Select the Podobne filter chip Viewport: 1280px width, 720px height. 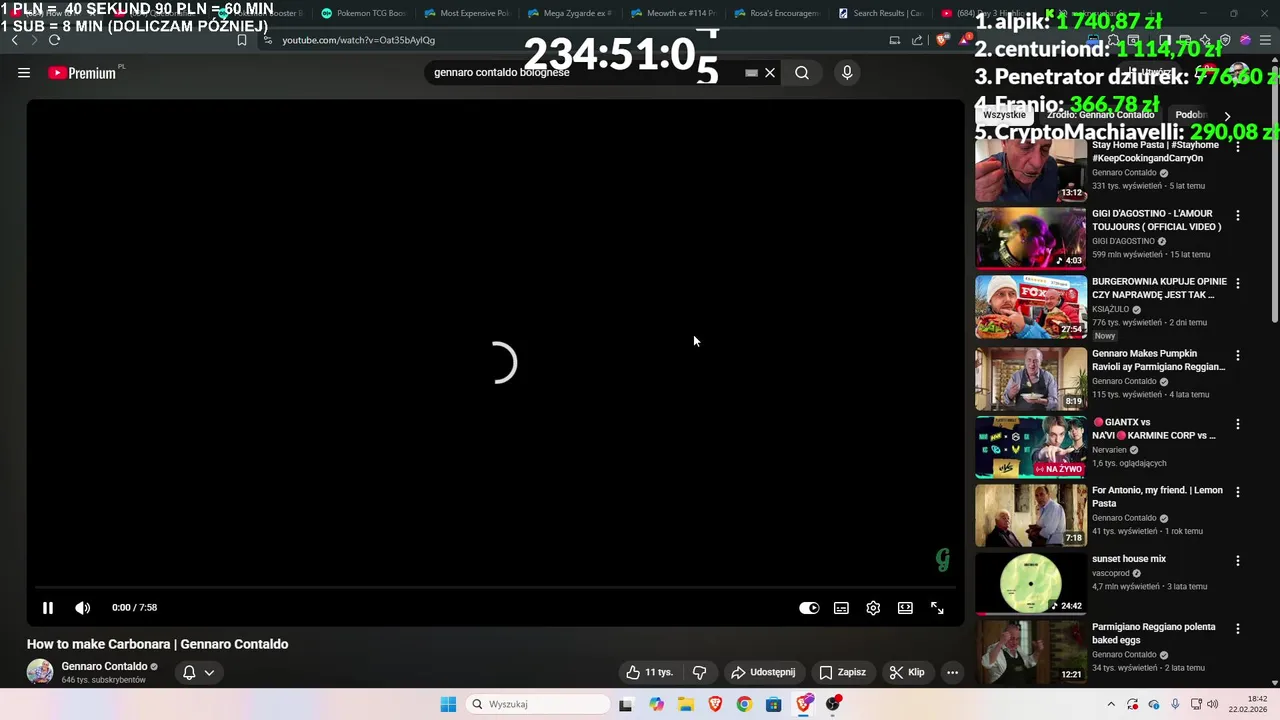(1192, 115)
